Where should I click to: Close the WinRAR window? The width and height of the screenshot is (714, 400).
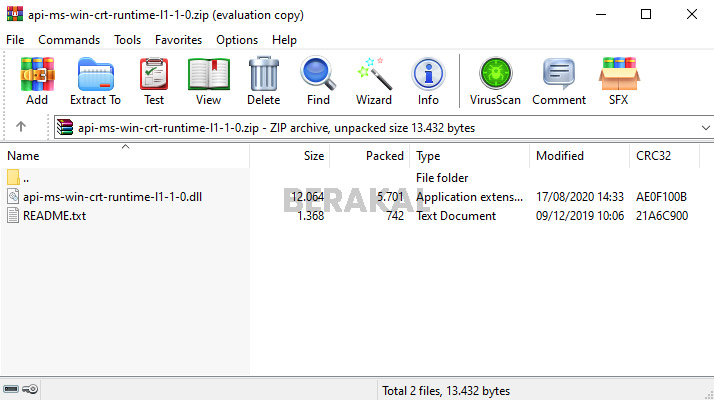(x=692, y=14)
